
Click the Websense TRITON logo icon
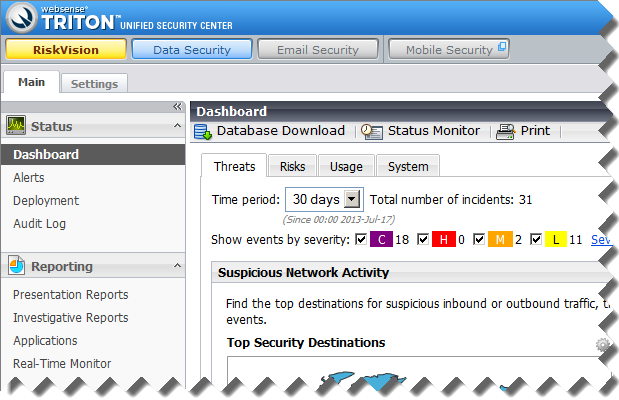point(22,18)
